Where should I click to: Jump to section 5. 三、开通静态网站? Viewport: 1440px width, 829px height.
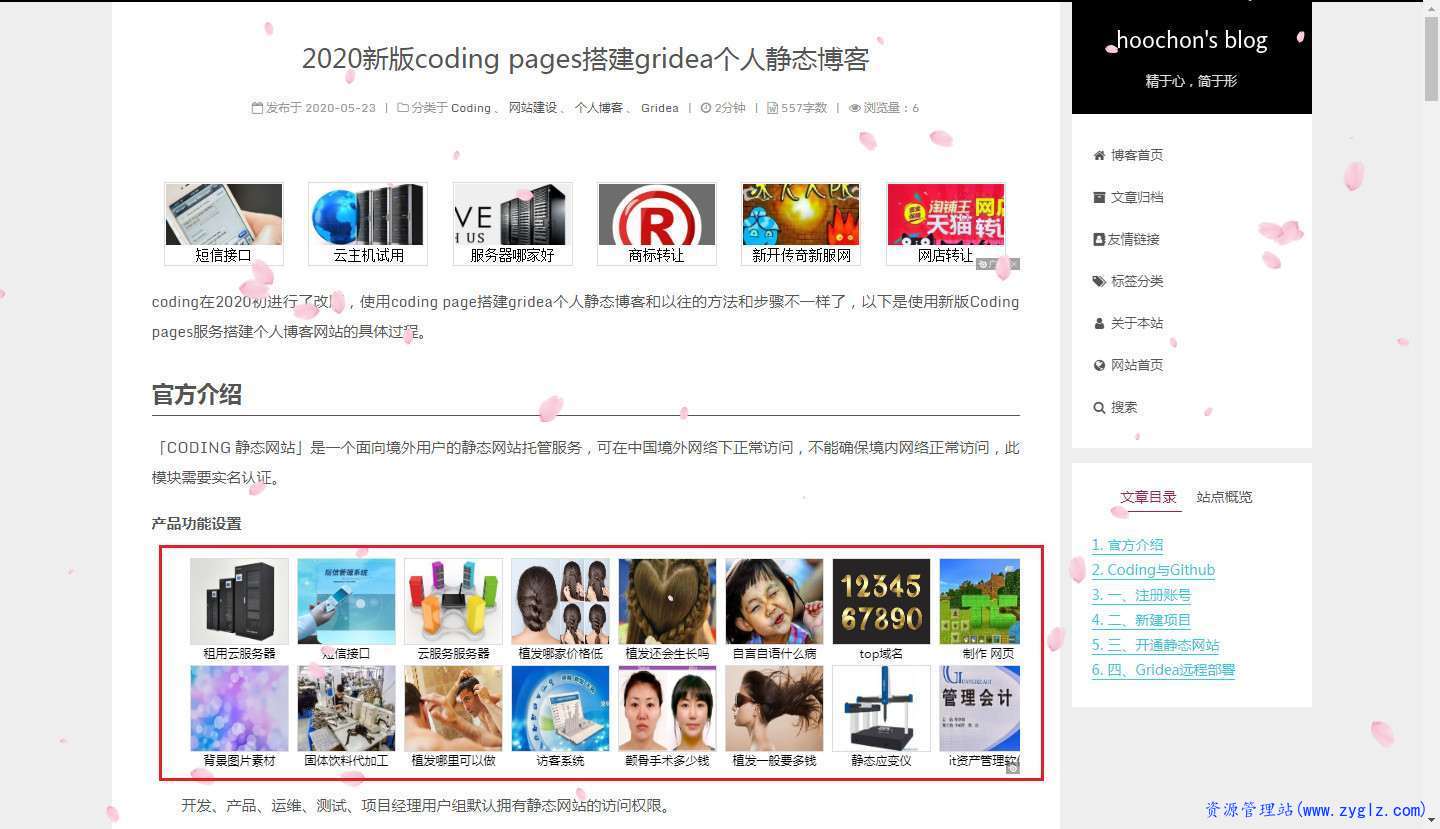(1155, 645)
